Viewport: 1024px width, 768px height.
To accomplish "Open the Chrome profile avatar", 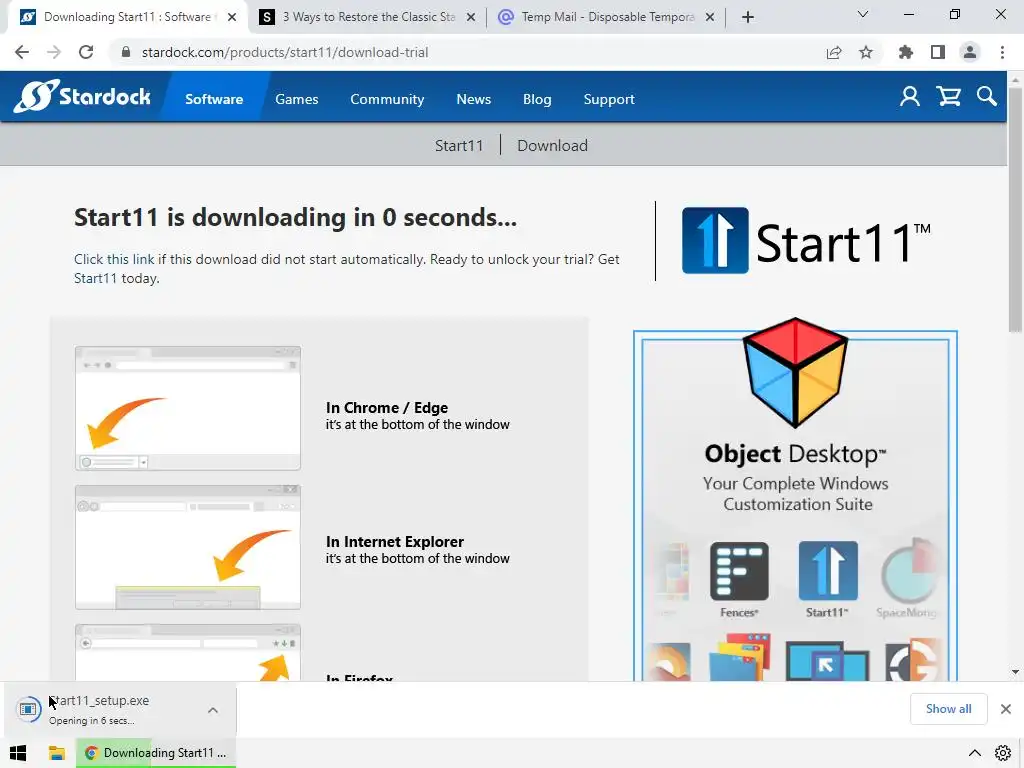I will pos(970,52).
